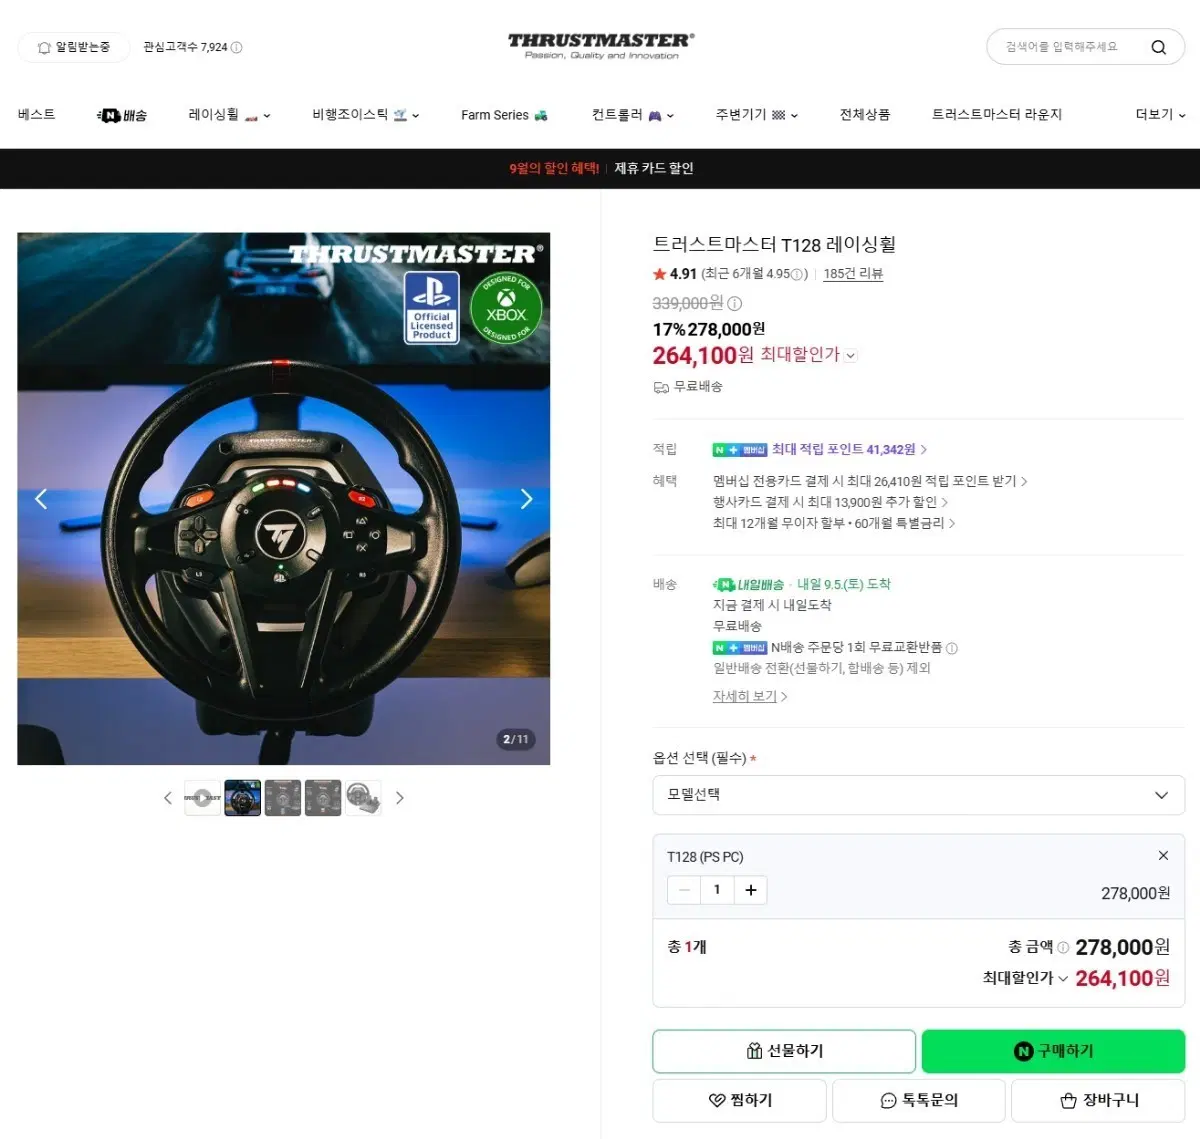Click the price info icon beside 339,000원
Screen dimensions: 1200x1139
[x=735, y=303]
